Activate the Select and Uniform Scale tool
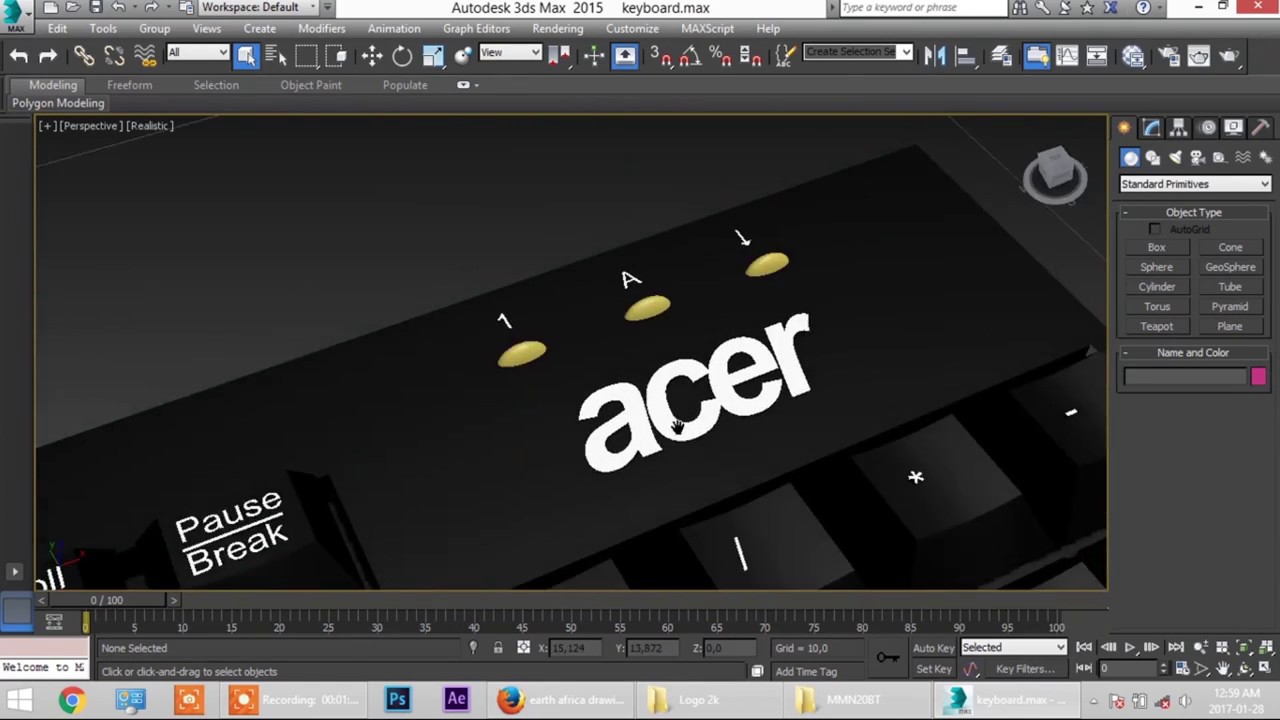Image resolution: width=1280 pixels, height=720 pixels. [433, 56]
